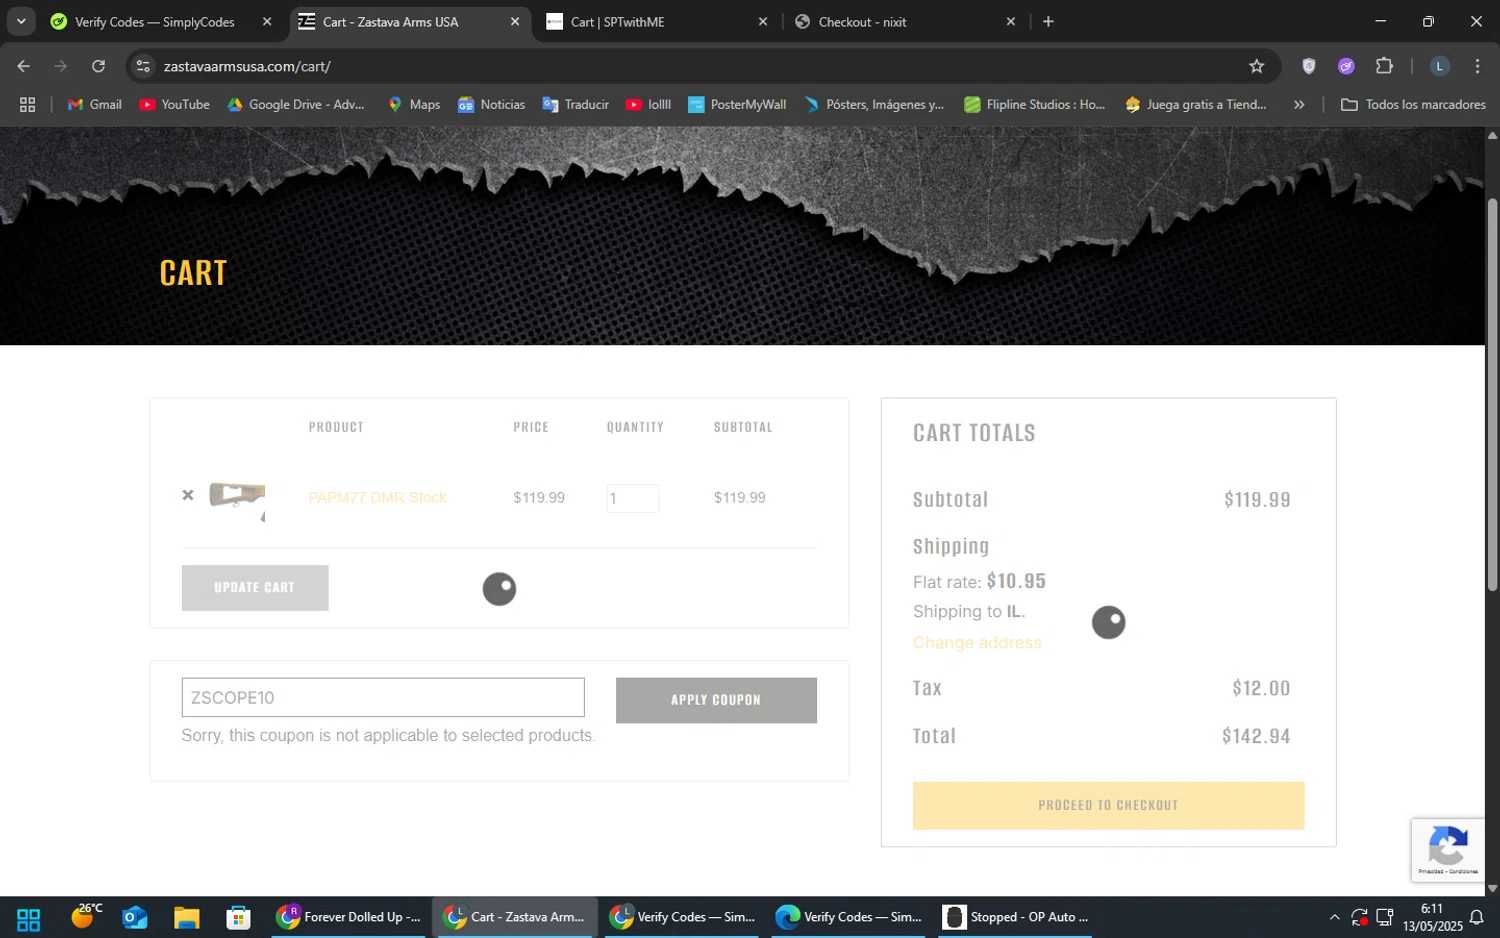Open the apps grid in bookmarks bar
This screenshot has height=938, width=1500.
tap(27, 104)
